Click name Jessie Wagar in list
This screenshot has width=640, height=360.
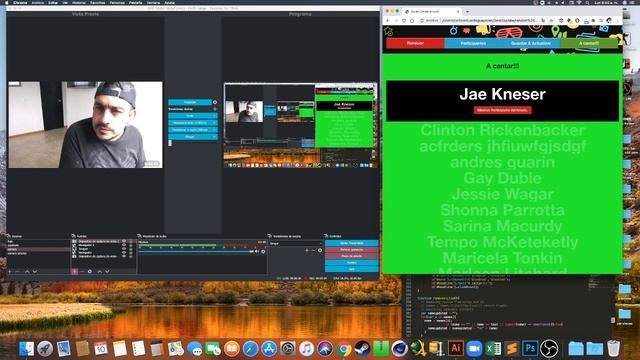click(x=502, y=194)
